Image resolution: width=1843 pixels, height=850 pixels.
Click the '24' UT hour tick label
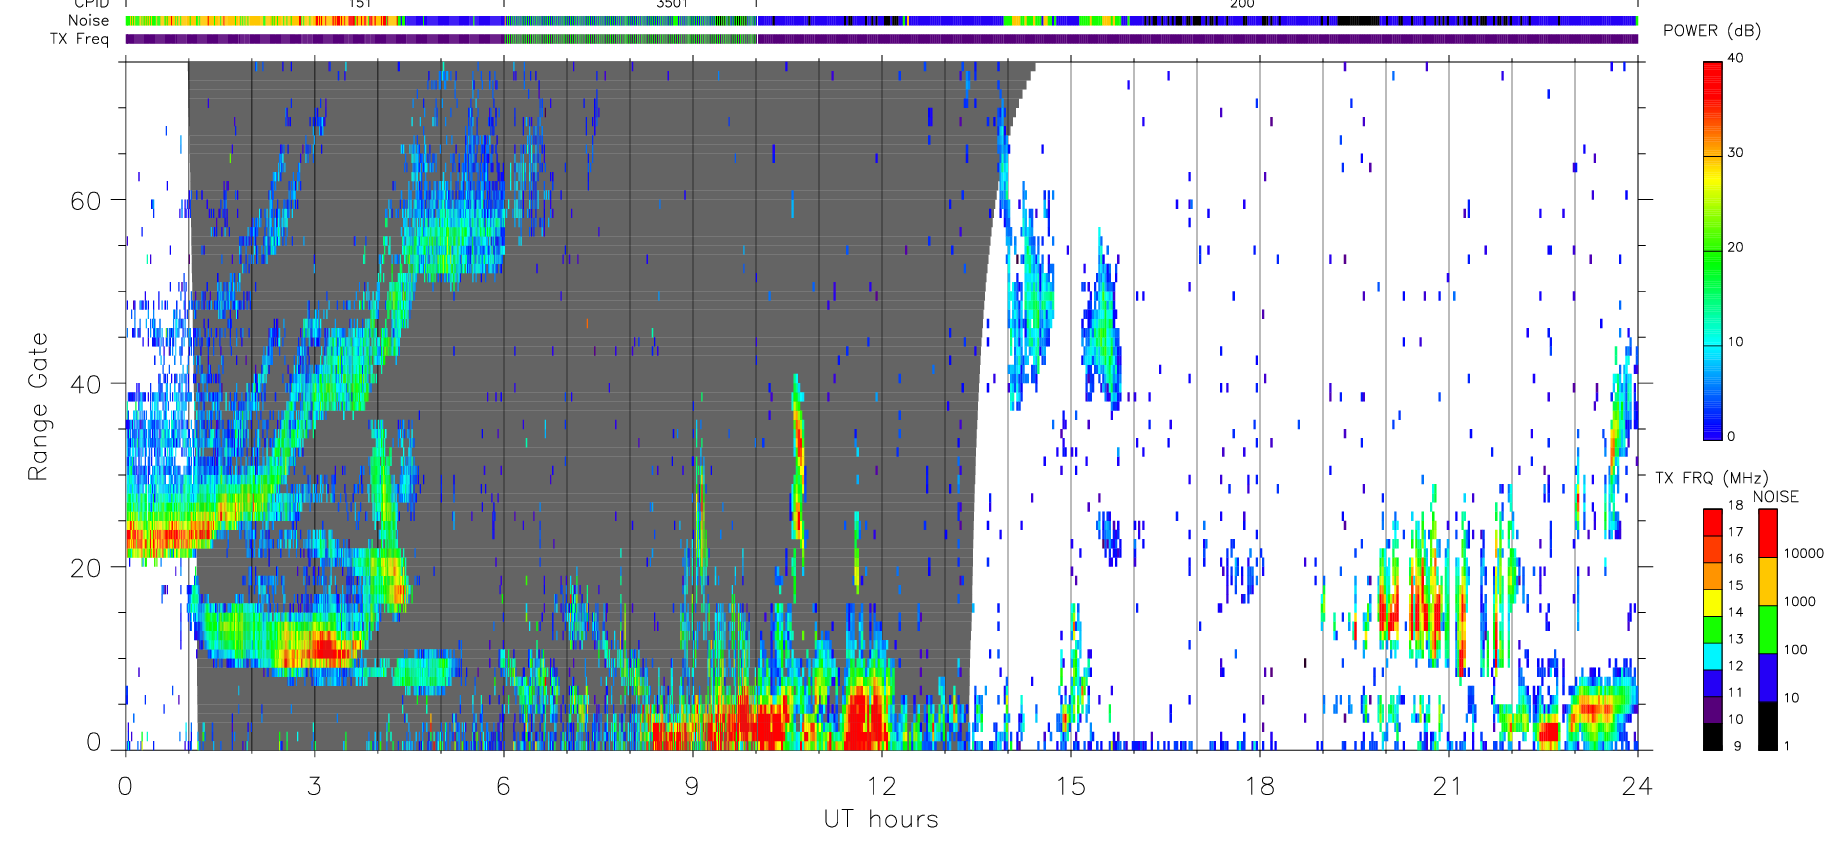point(1637,786)
